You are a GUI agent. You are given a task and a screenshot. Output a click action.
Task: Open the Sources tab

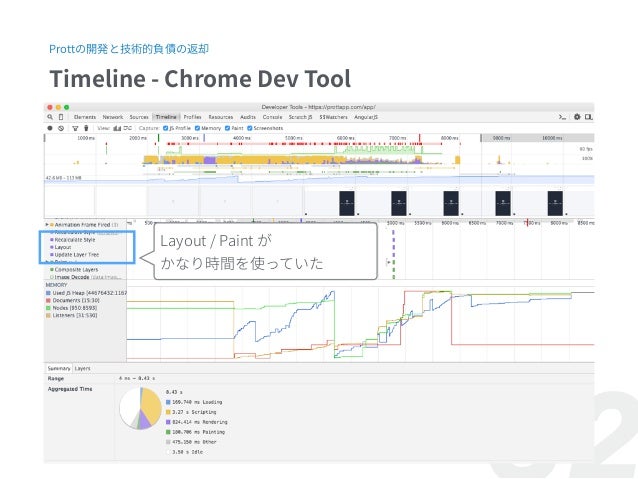[x=139, y=117]
